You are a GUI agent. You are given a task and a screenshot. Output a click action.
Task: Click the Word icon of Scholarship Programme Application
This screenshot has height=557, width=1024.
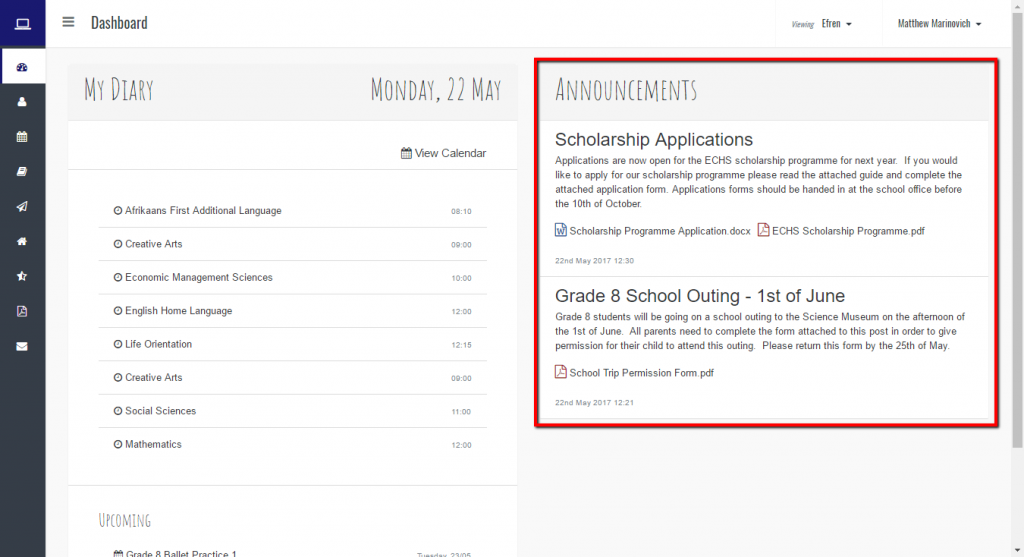click(x=560, y=230)
